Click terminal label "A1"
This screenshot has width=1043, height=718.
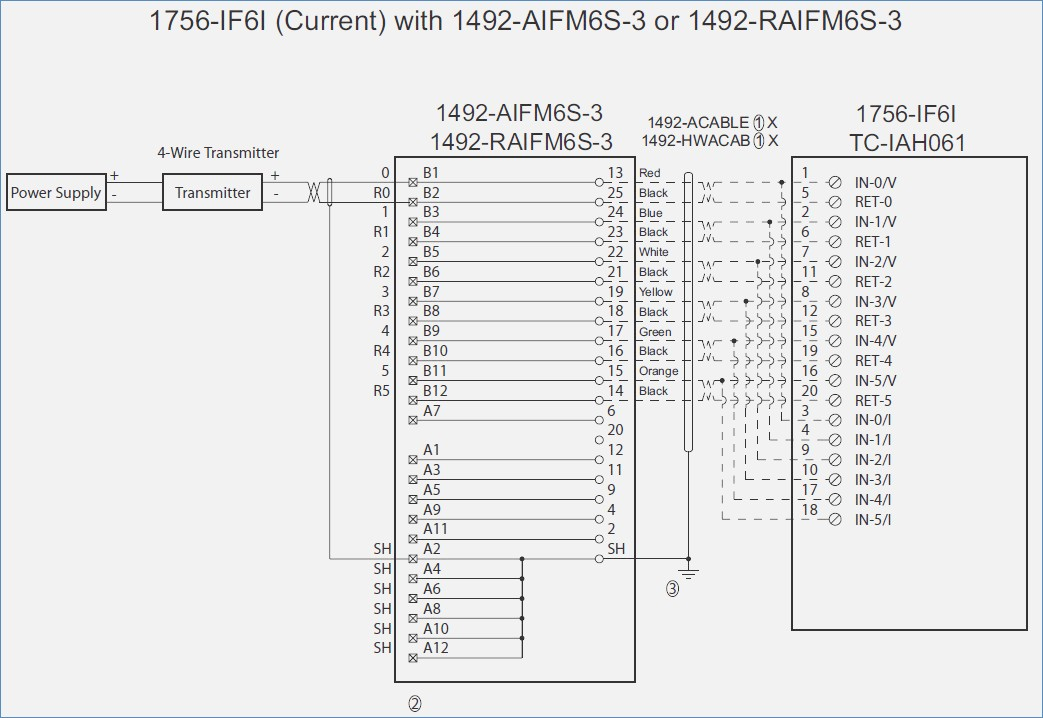[x=431, y=450]
